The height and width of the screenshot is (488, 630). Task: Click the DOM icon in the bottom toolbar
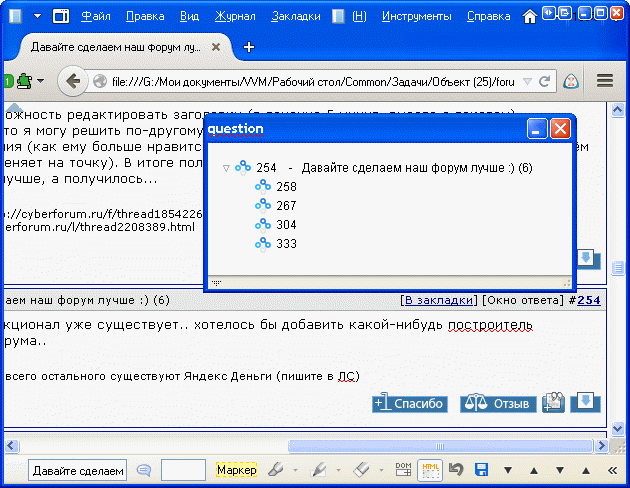(x=404, y=470)
